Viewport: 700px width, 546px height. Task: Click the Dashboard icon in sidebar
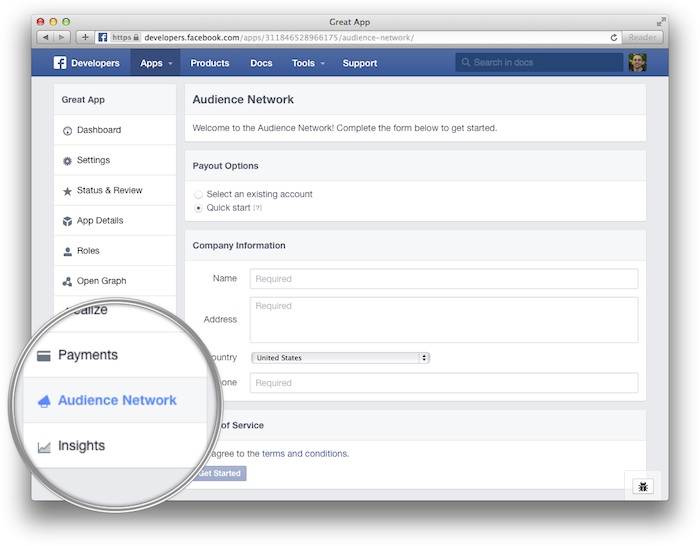67,130
